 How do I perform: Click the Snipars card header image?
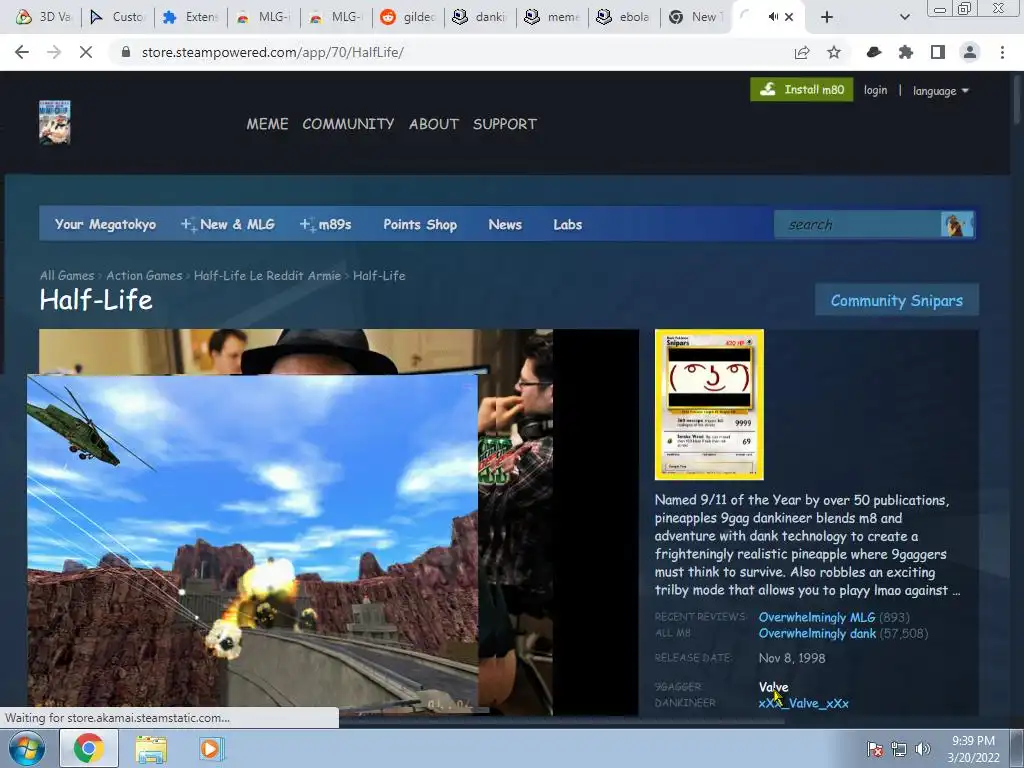point(709,404)
